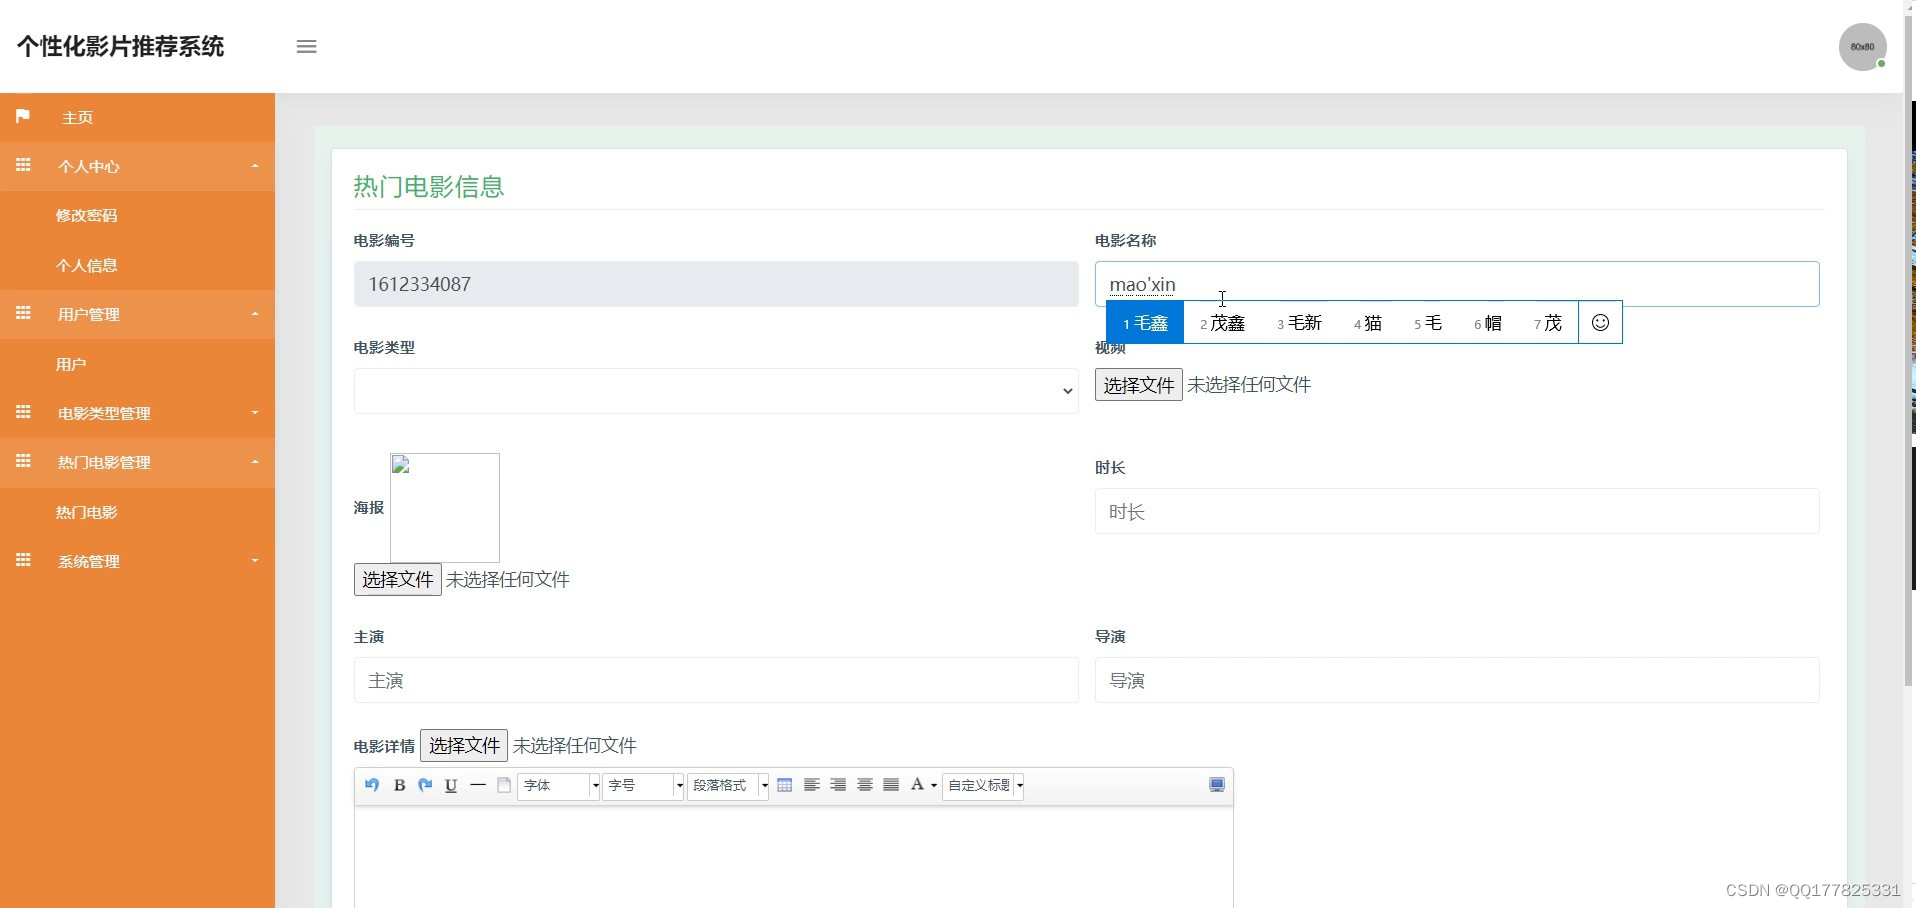Viewport: 1916px width, 908px height.
Task: Open the 段落格式 paragraph format dropdown
Action: coord(729,785)
